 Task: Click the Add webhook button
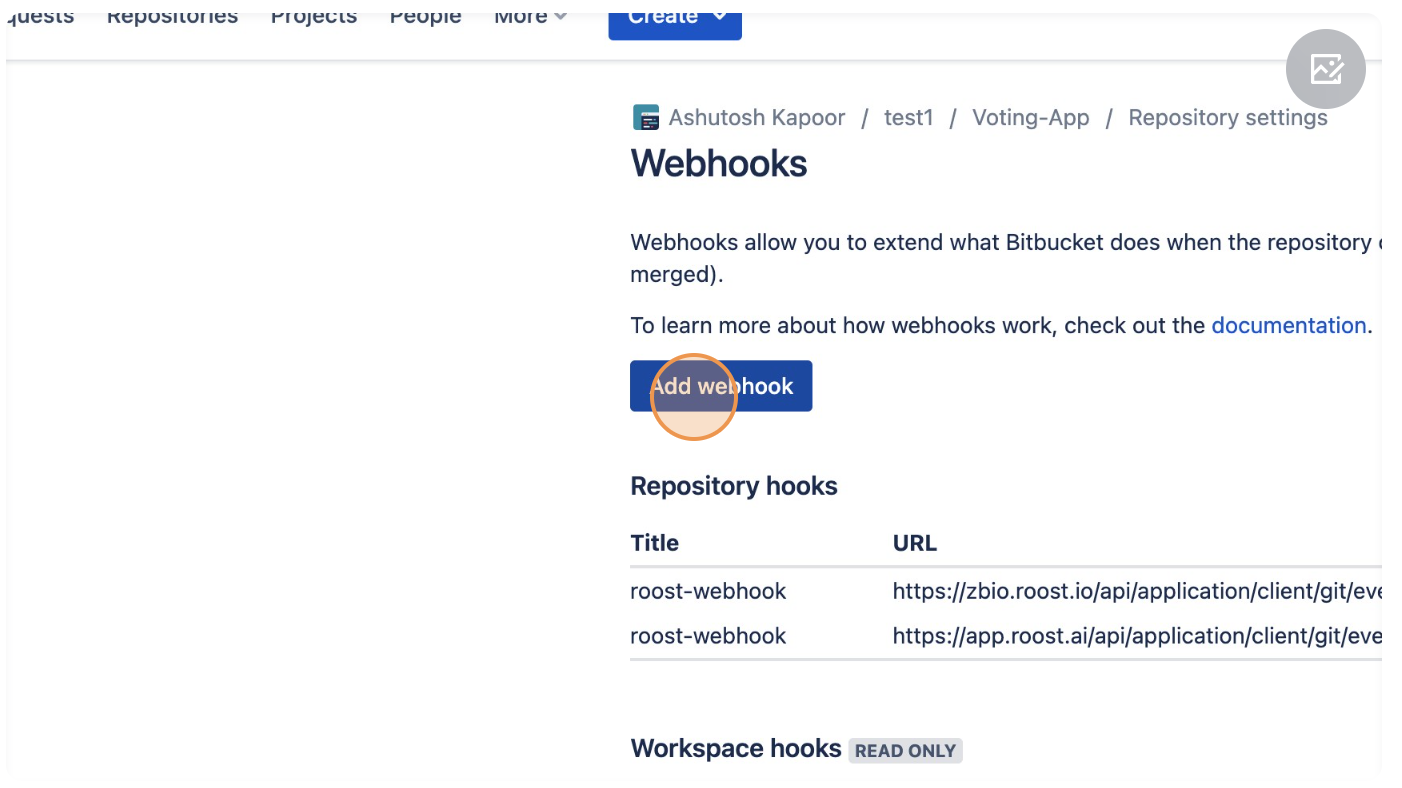tap(721, 386)
